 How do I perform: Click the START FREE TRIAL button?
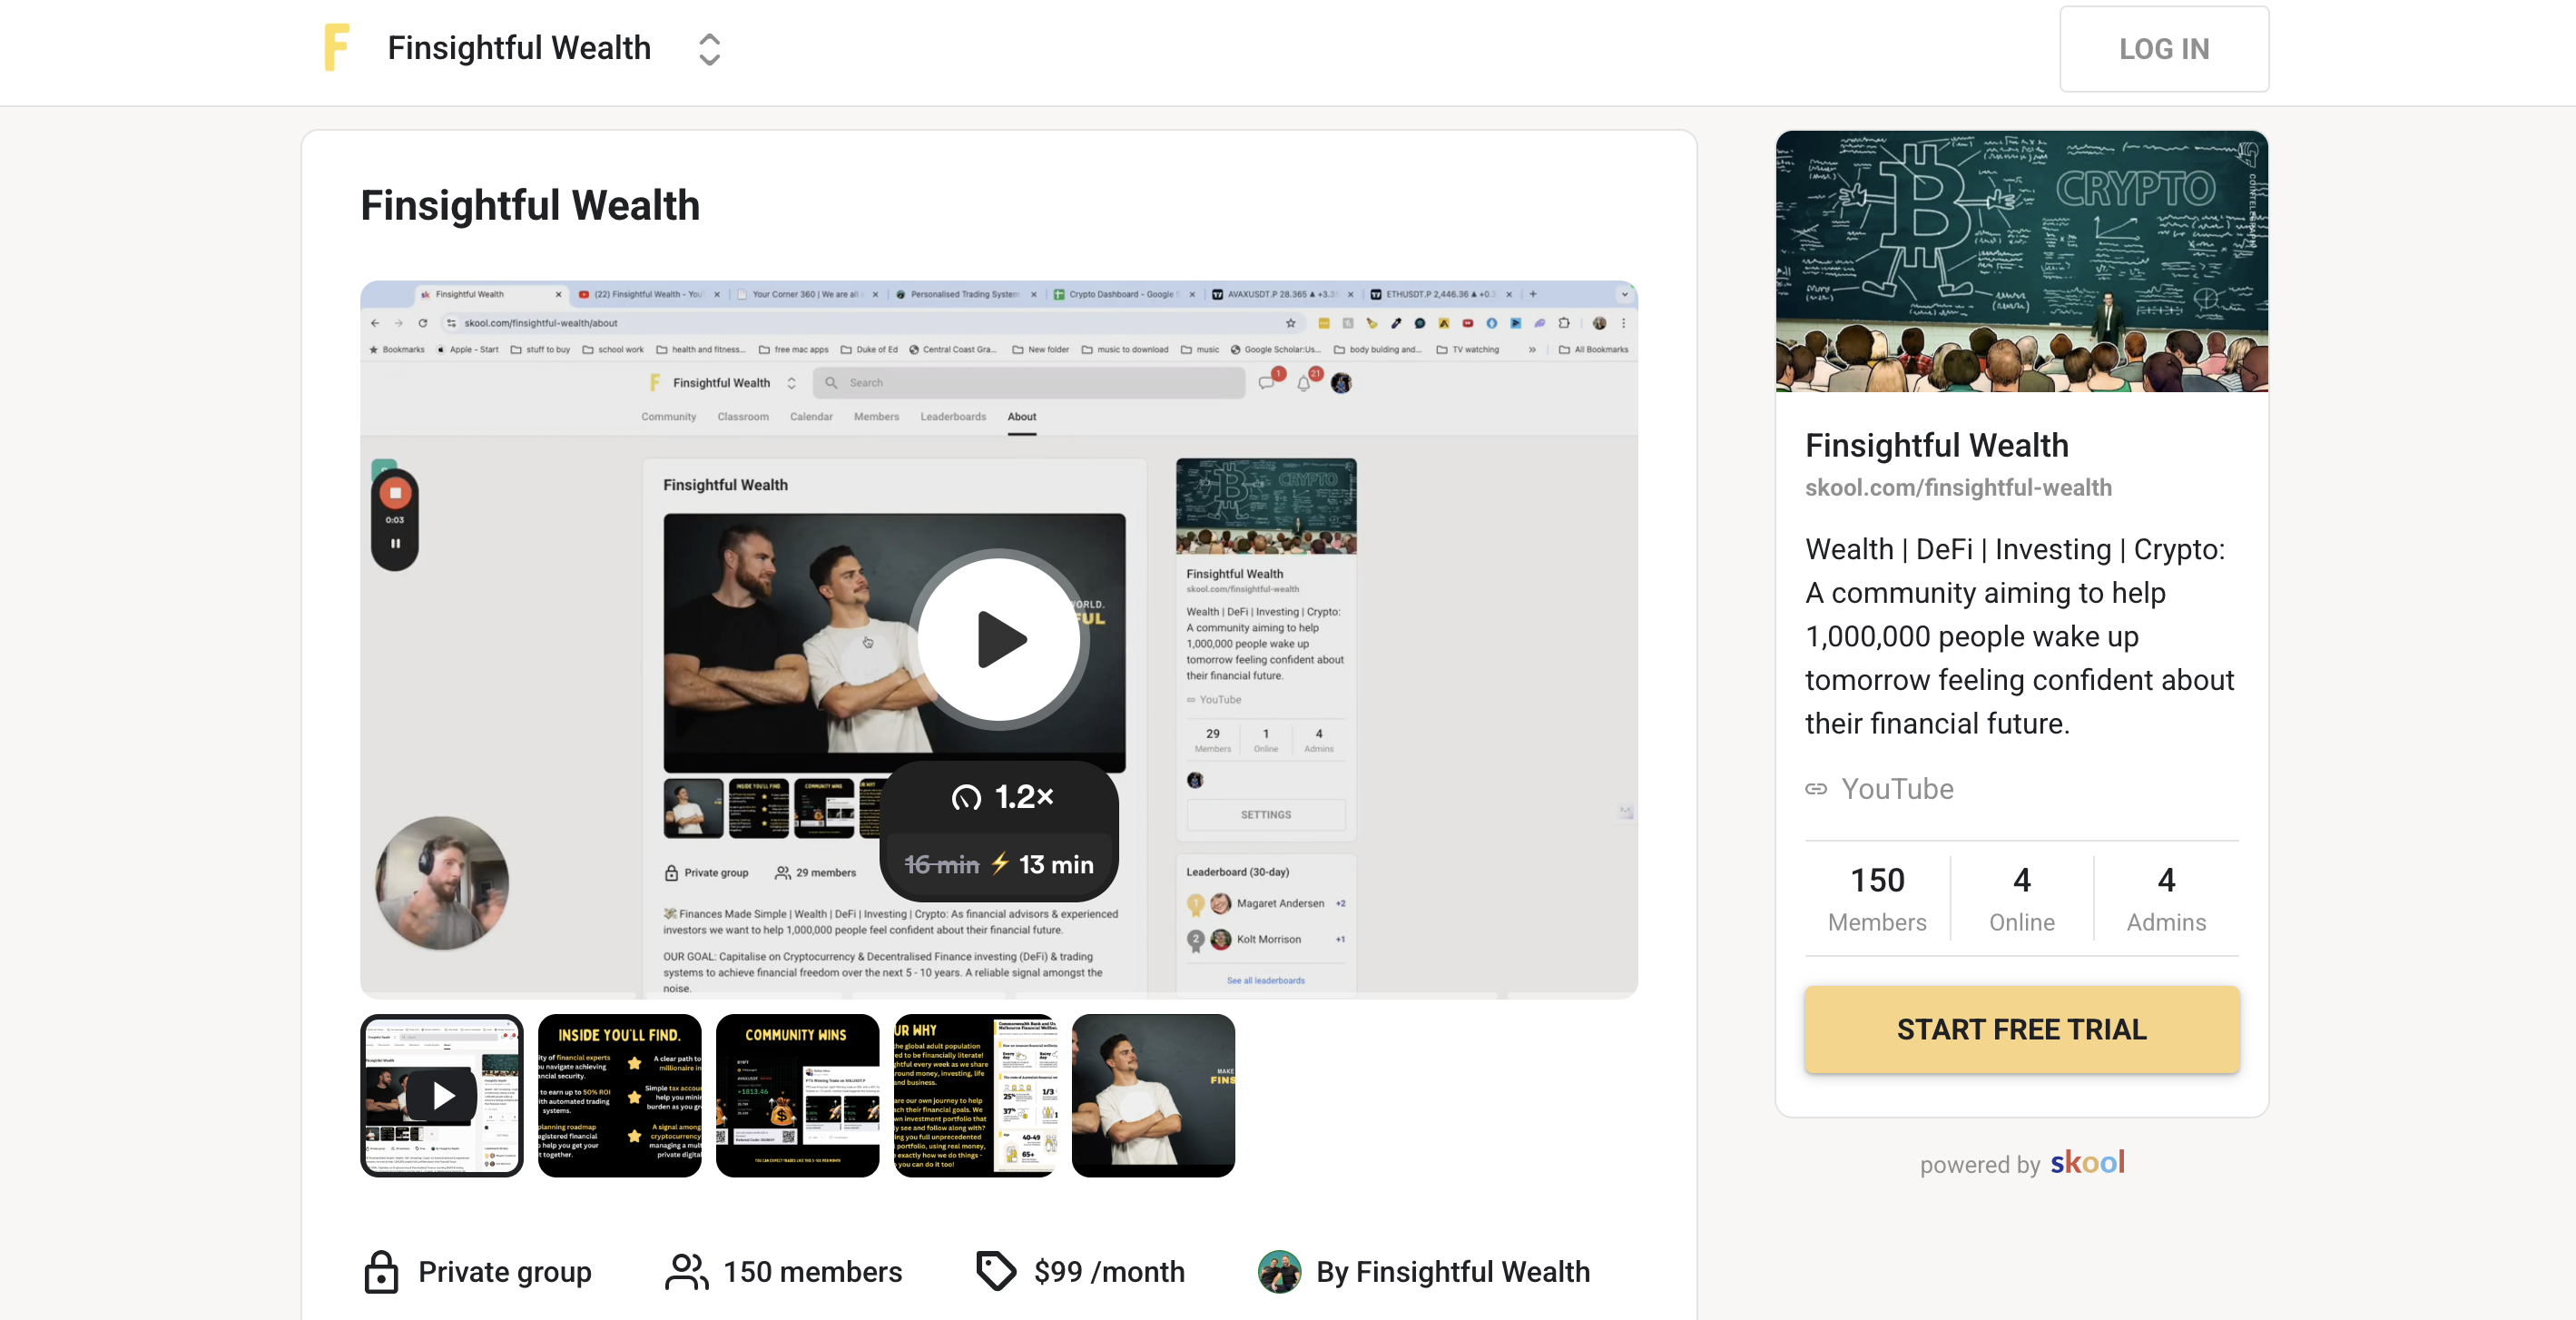pyautogui.click(x=2021, y=1029)
